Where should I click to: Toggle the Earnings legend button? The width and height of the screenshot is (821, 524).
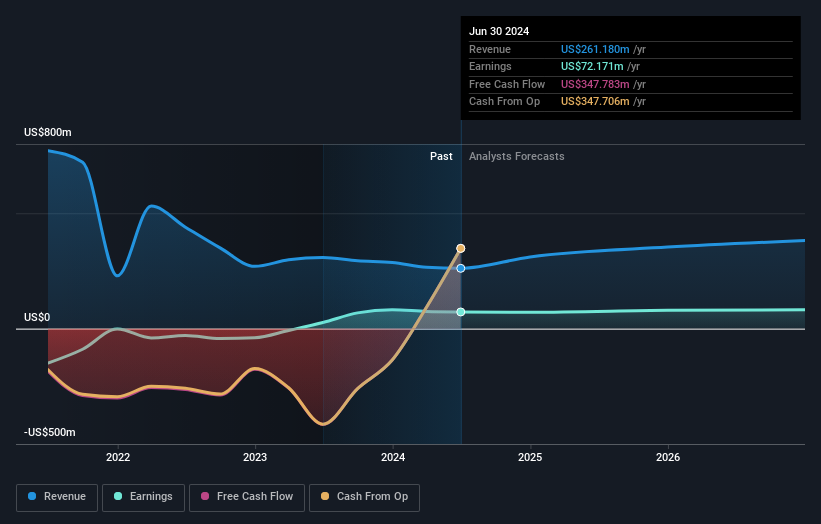143,497
